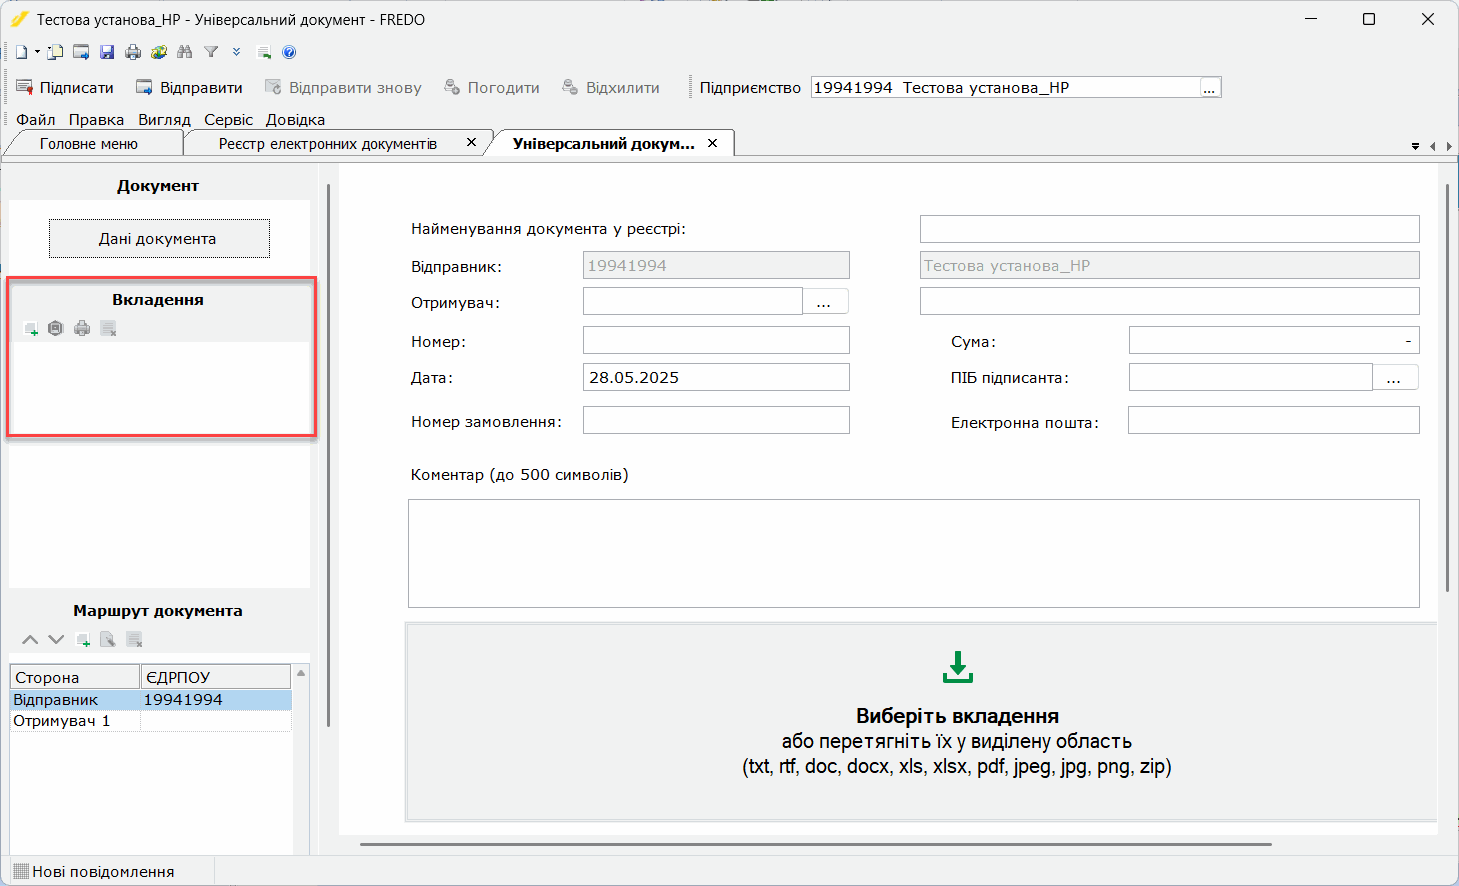Expand the double-chevron toolbar overflow
Viewport: 1459px width, 886px height.
pyautogui.click(x=237, y=52)
